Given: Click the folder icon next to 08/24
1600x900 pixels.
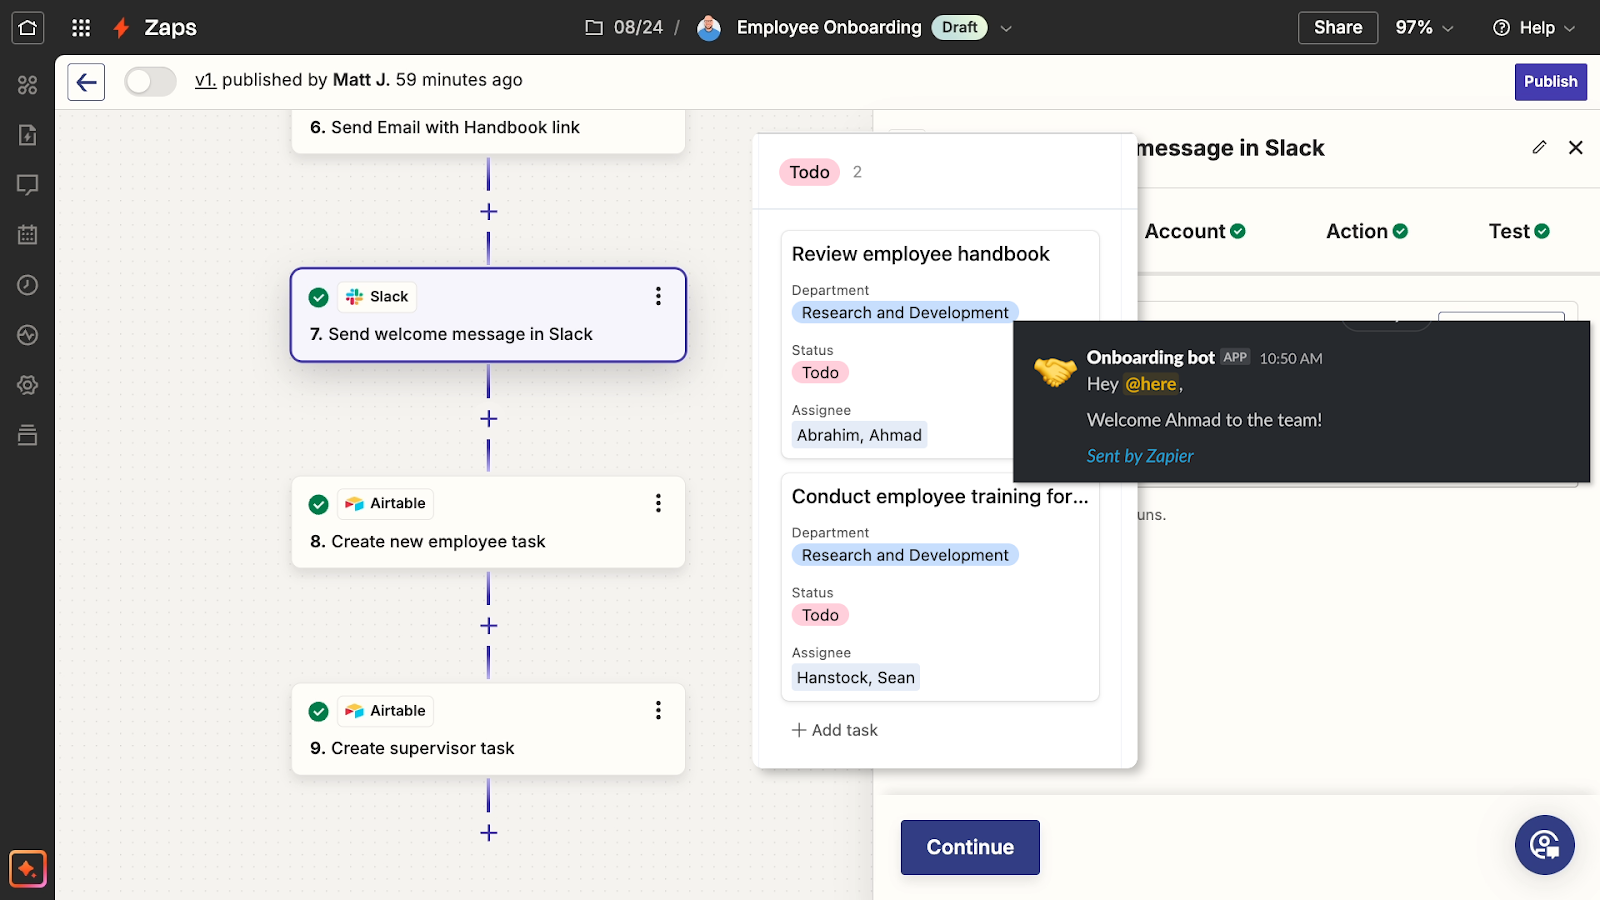Looking at the screenshot, I should 594,28.
